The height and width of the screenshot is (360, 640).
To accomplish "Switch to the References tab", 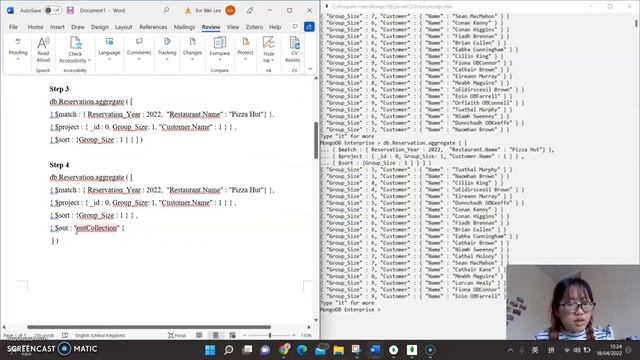I will point(153,27).
